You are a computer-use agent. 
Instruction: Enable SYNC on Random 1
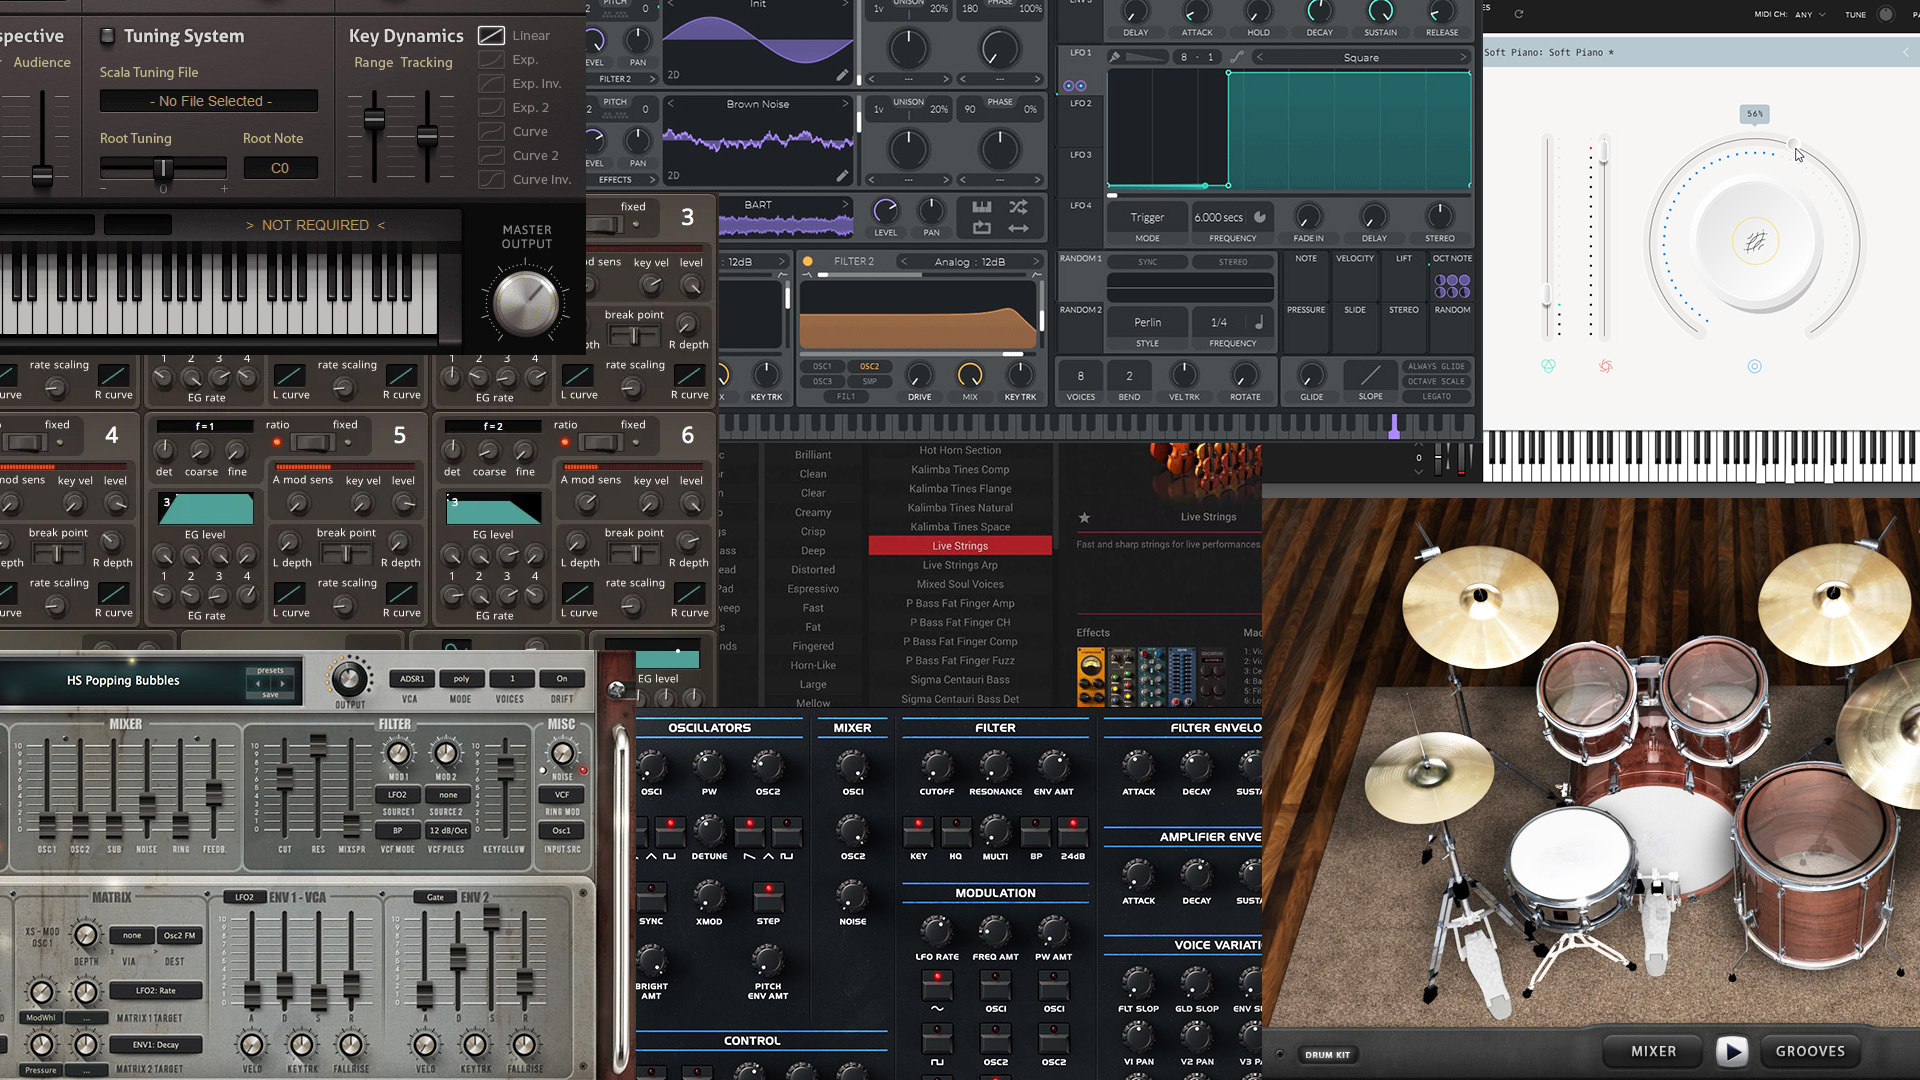point(1148,261)
